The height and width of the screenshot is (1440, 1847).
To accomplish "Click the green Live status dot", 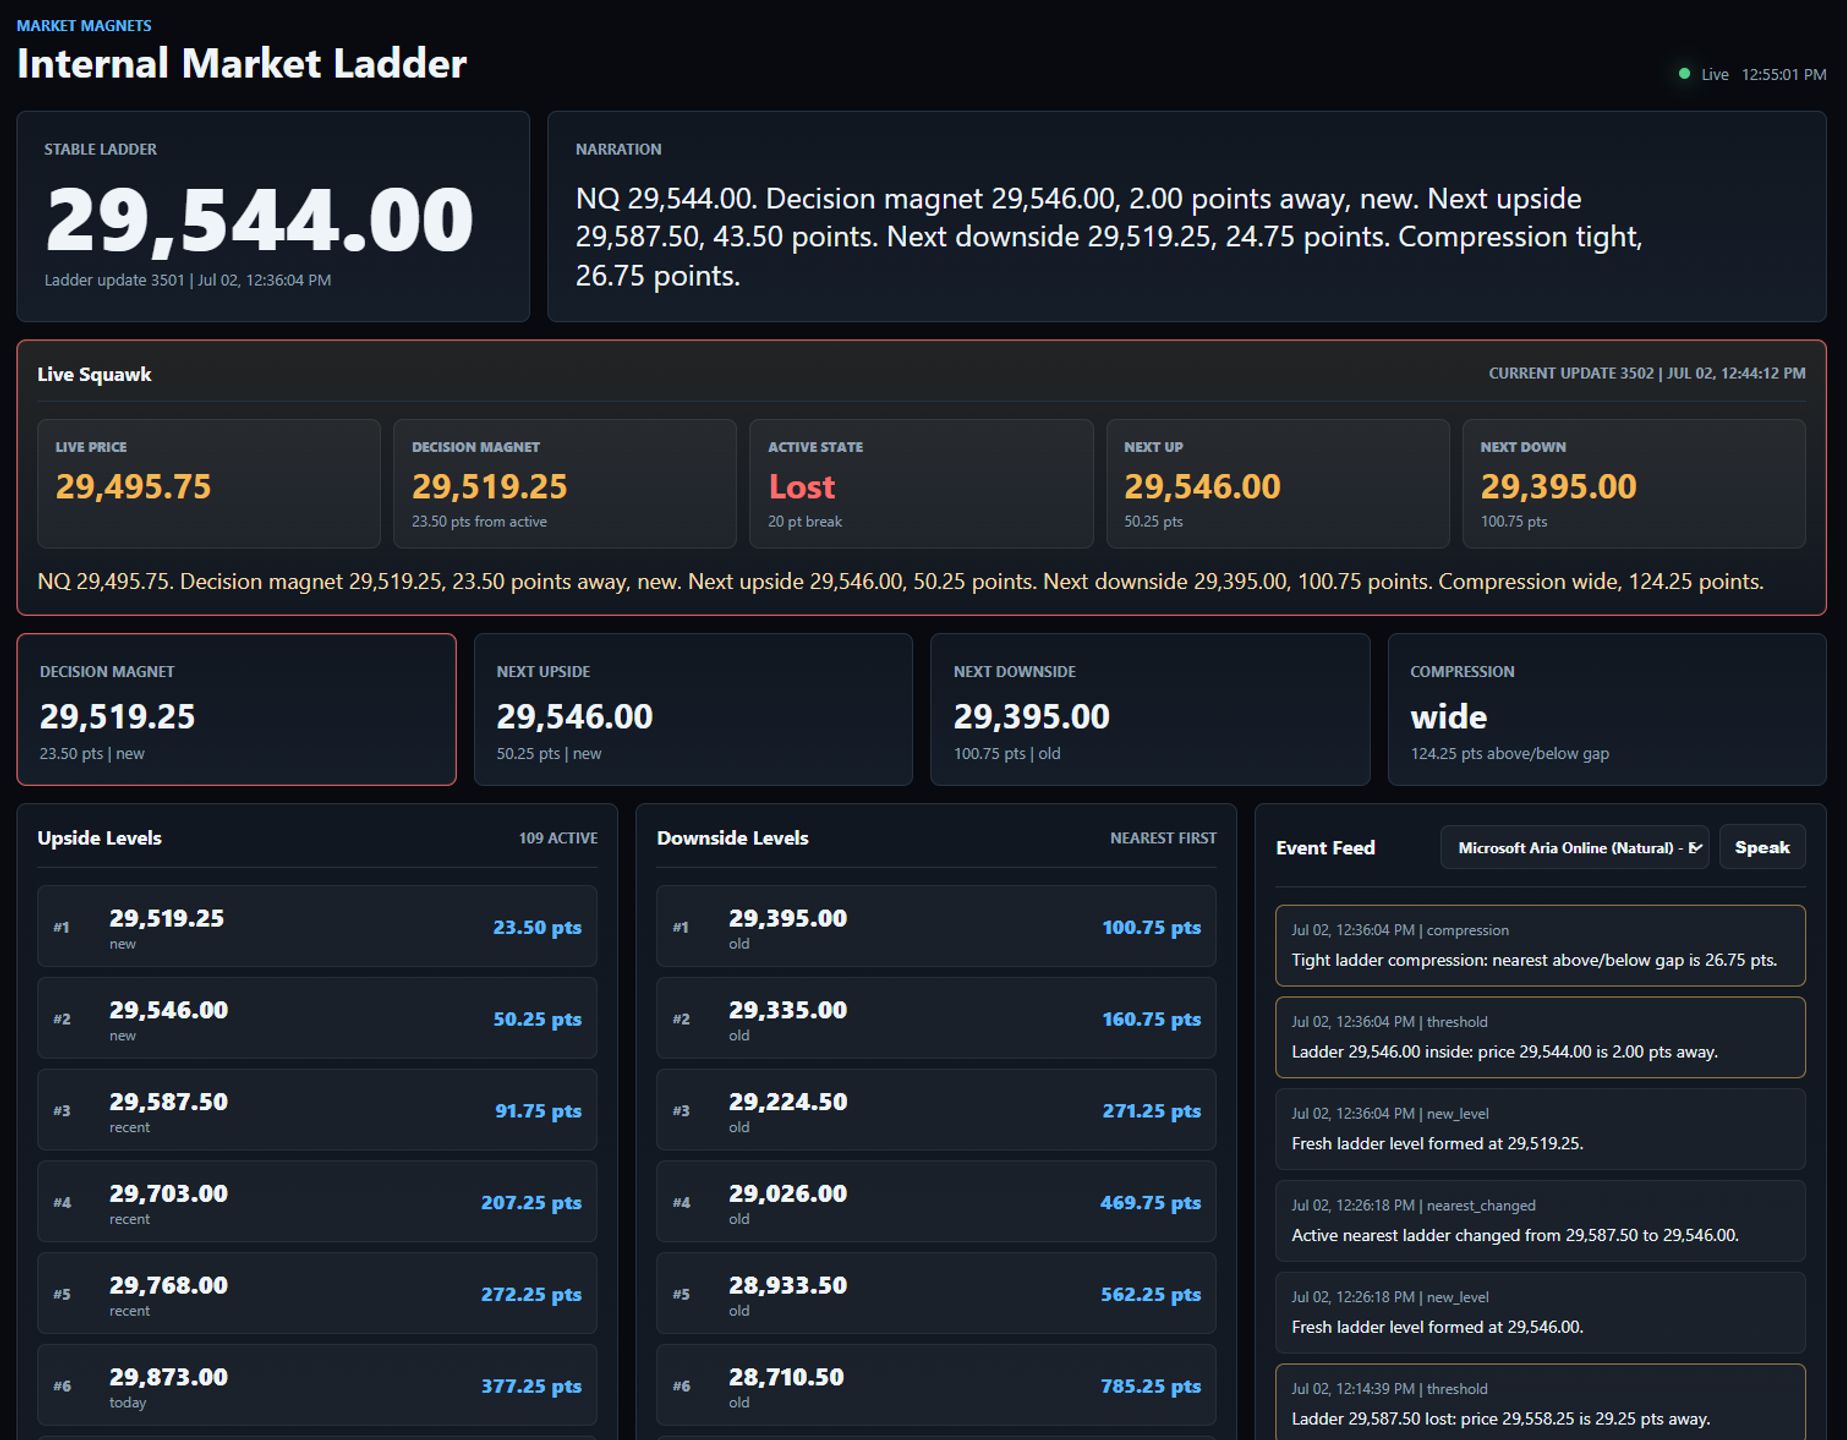I will pyautogui.click(x=1684, y=74).
